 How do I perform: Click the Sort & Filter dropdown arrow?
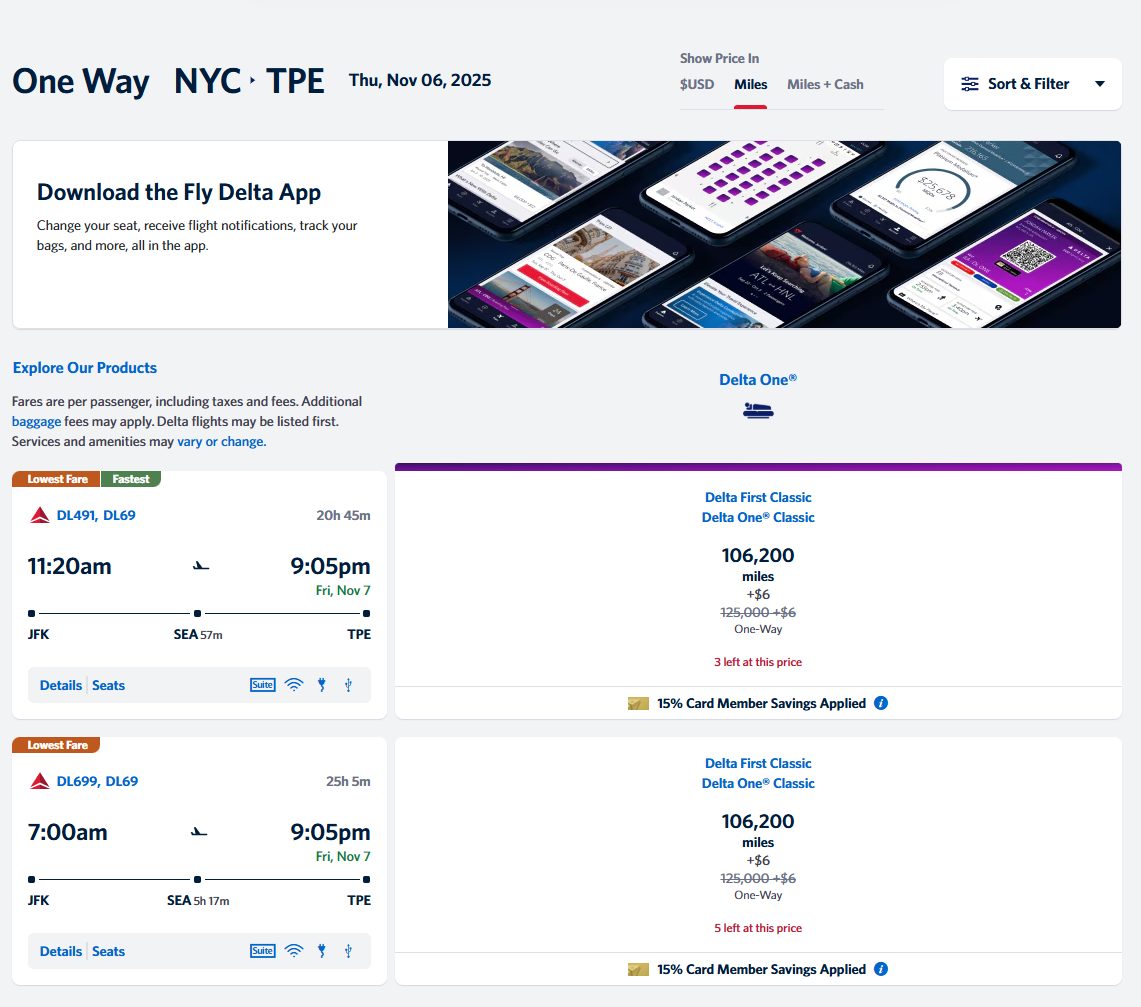pyautogui.click(x=1100, y=84)
